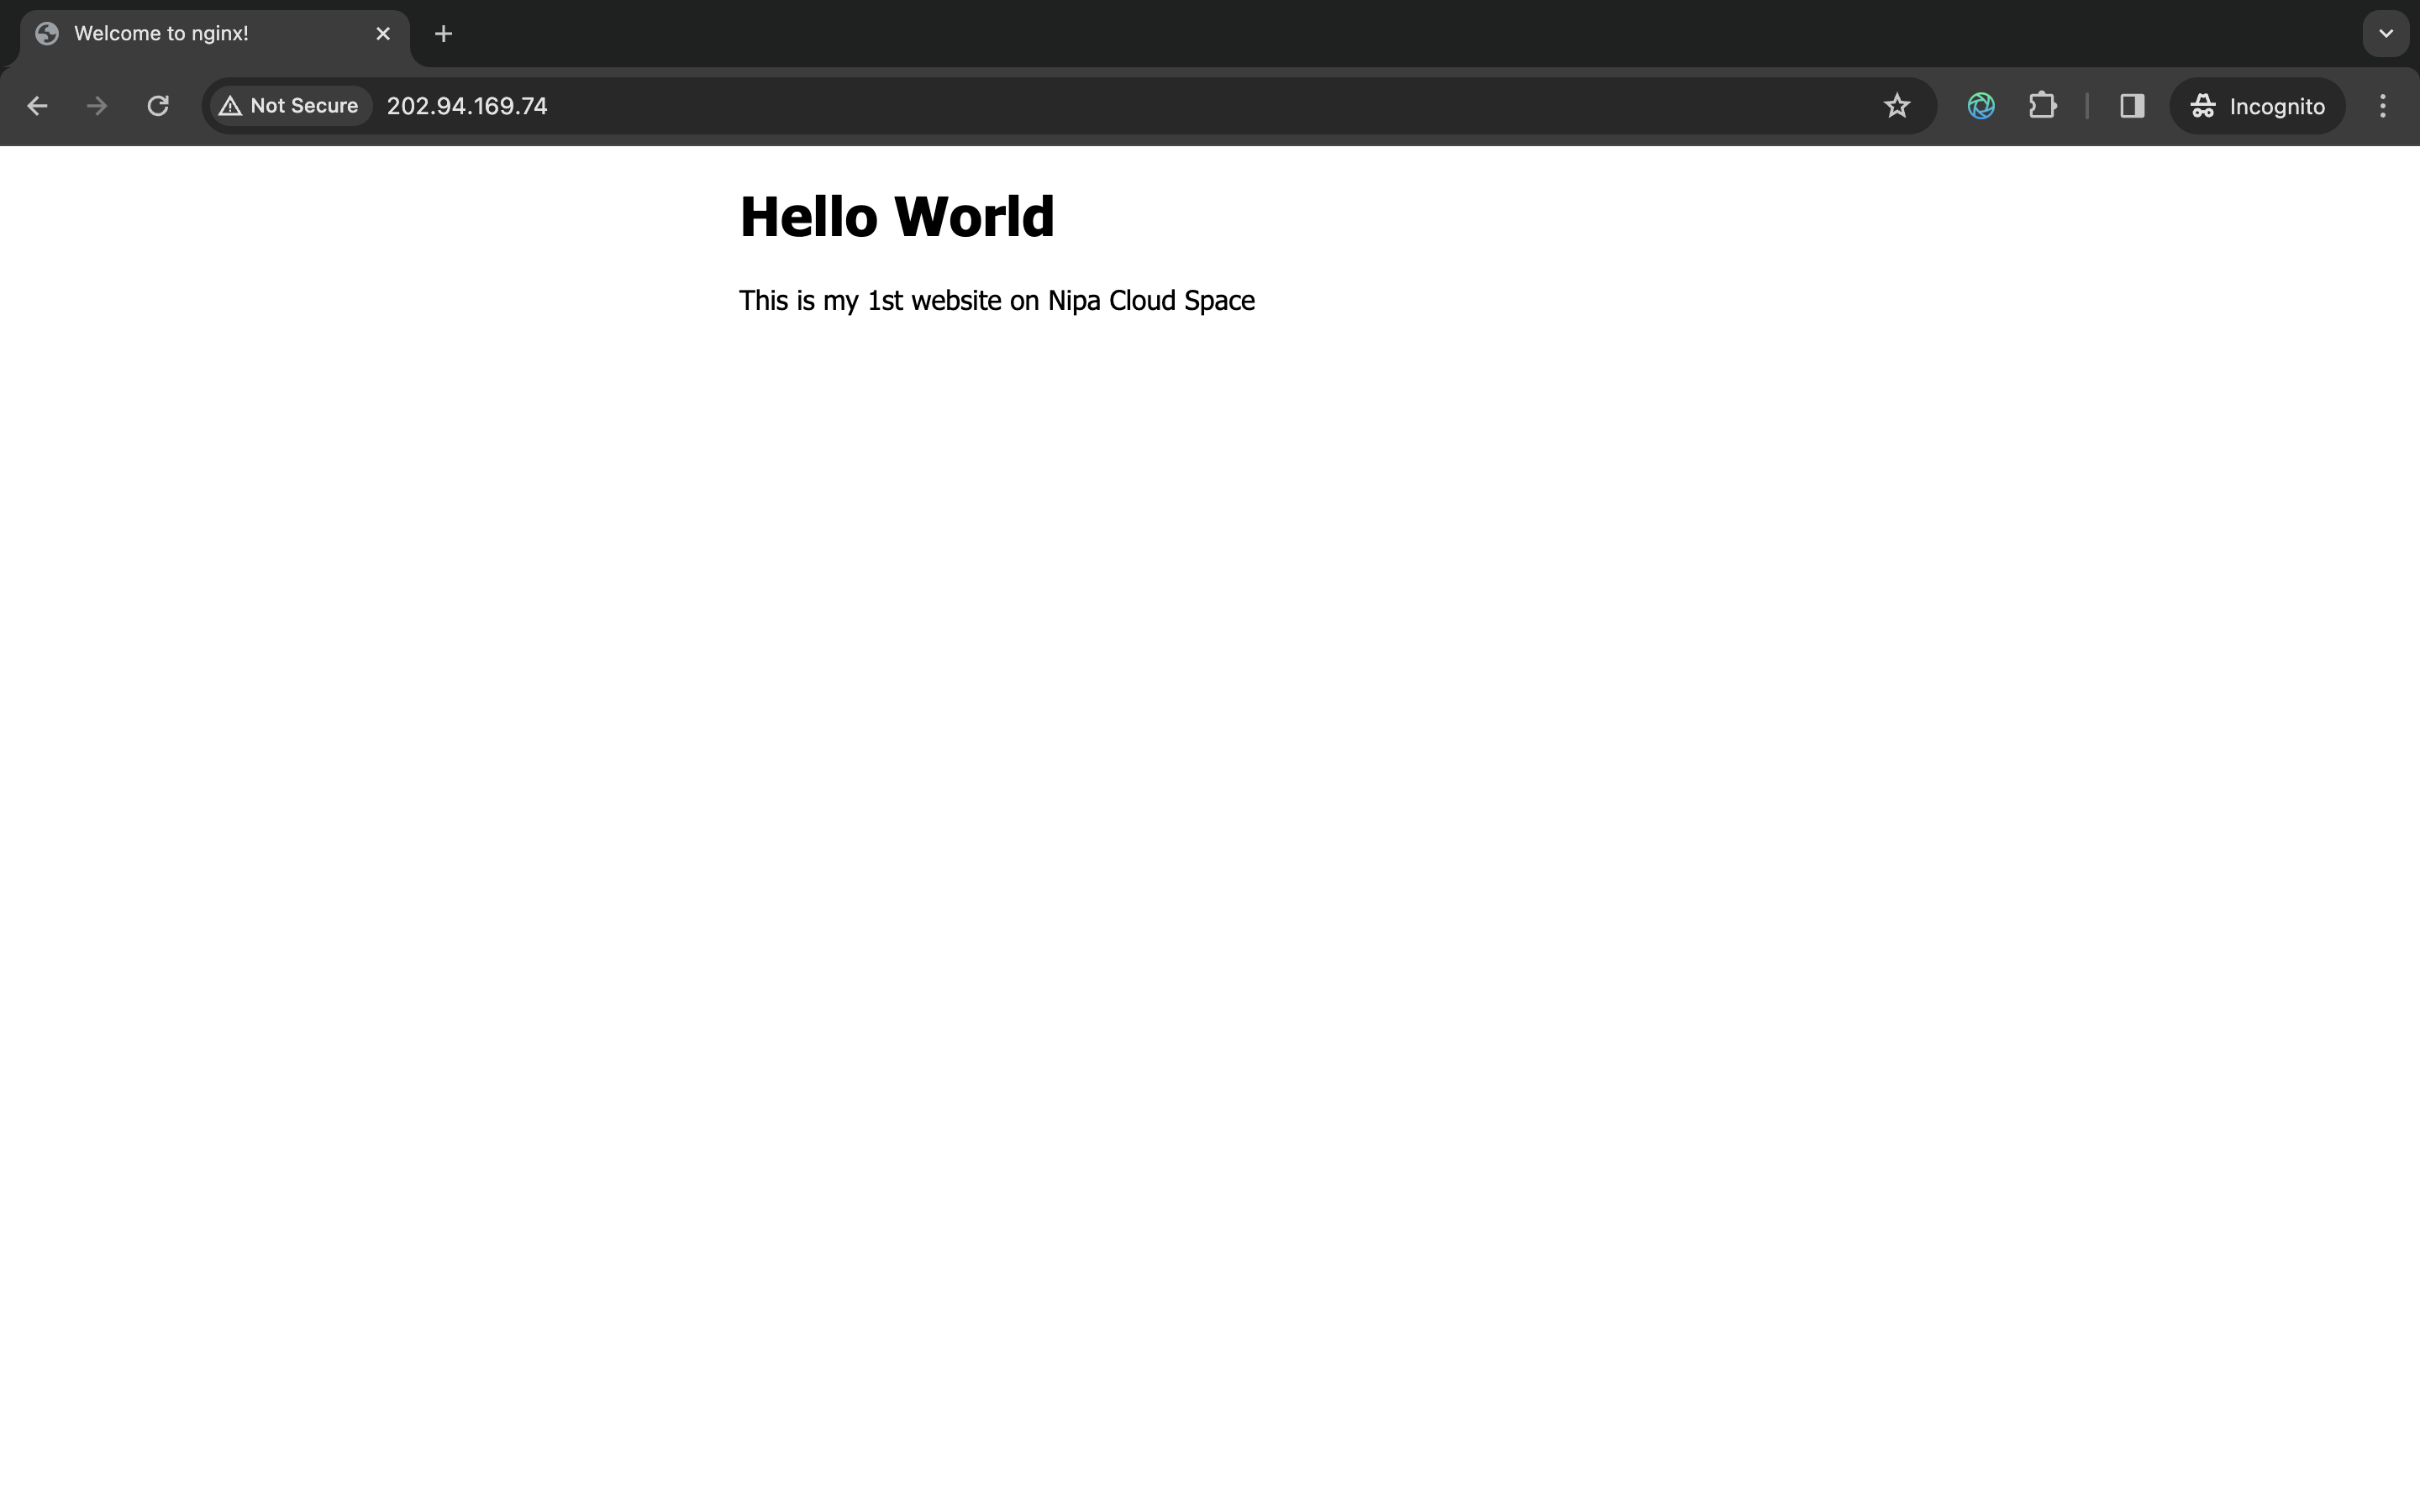Click the forward navigation arrow
The image size is (2420, 1512).
pyautogui.click(x=97, y=106)
